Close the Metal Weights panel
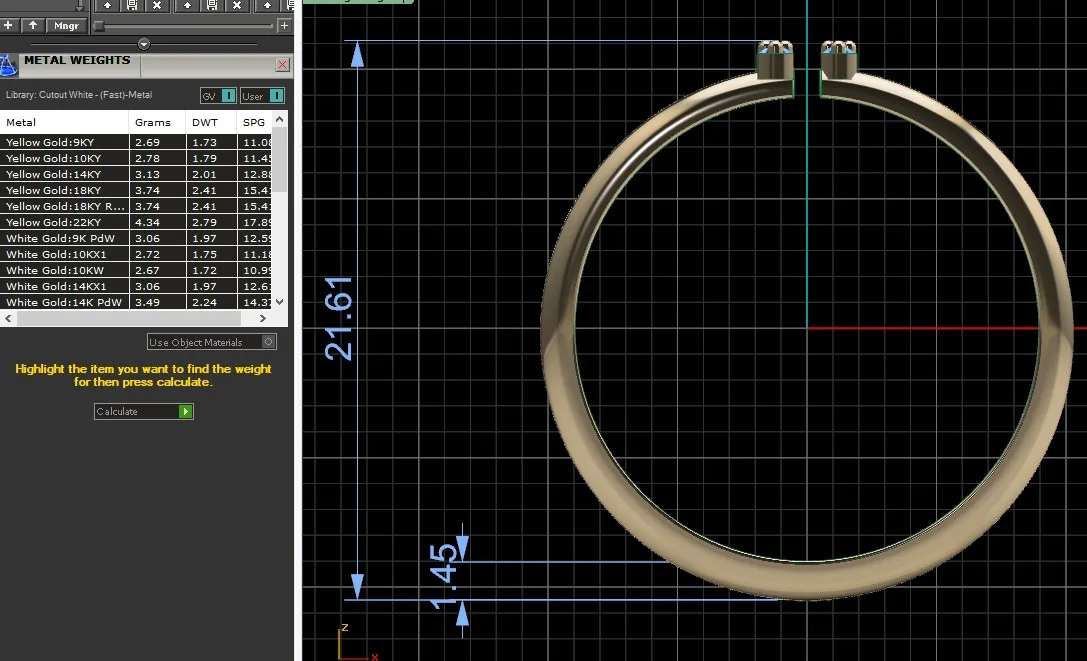Image resolution: width=1087 pixels, height=661 pixels. tap(282, 65)
